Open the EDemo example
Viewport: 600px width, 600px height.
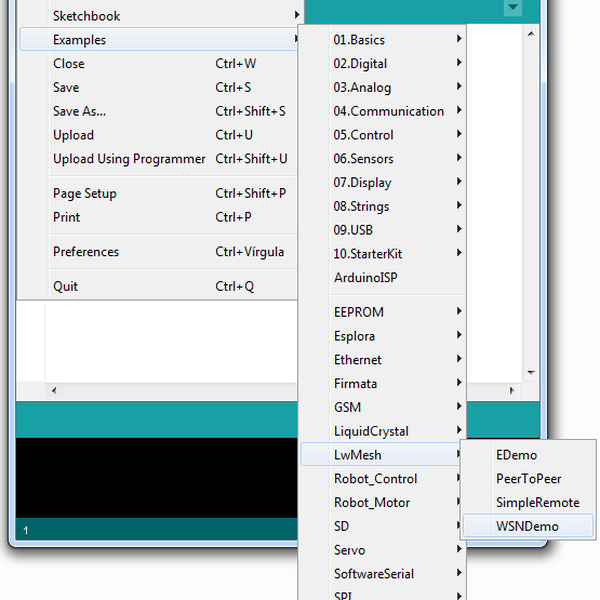point(516,455)
